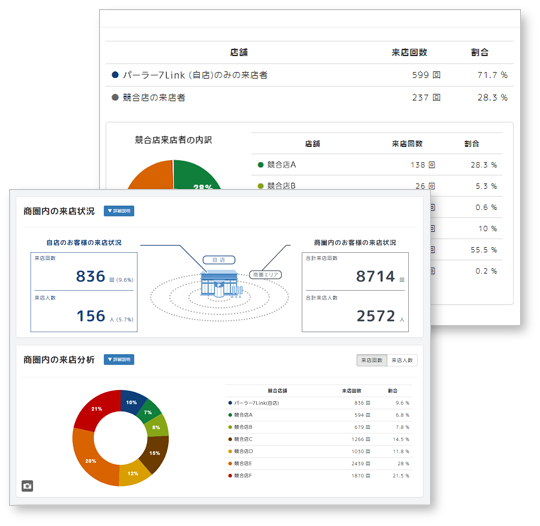540x526 pixels.
Task: Click the パーラー7Link(自店) row in the analysis table
Action: click(x=319, y=403)
